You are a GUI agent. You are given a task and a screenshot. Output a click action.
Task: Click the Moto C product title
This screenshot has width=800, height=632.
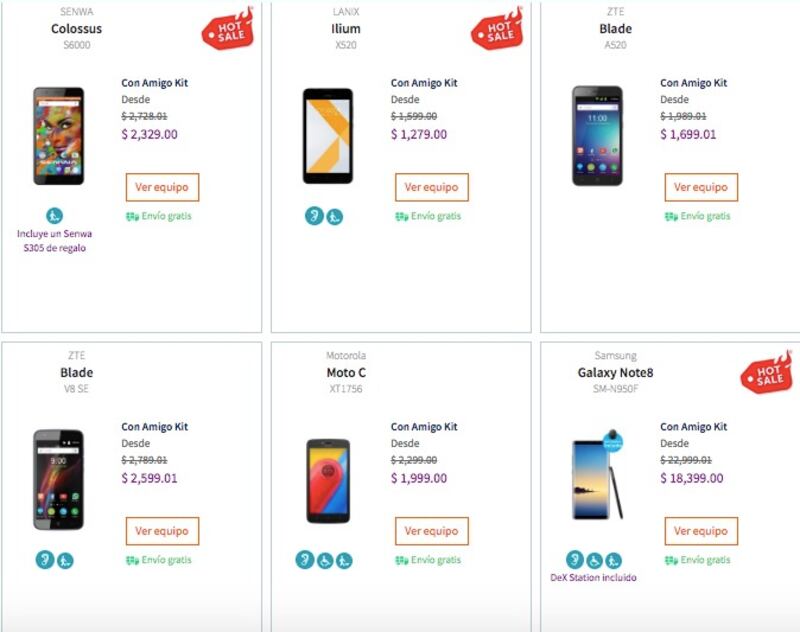click(x=345, y=373)
